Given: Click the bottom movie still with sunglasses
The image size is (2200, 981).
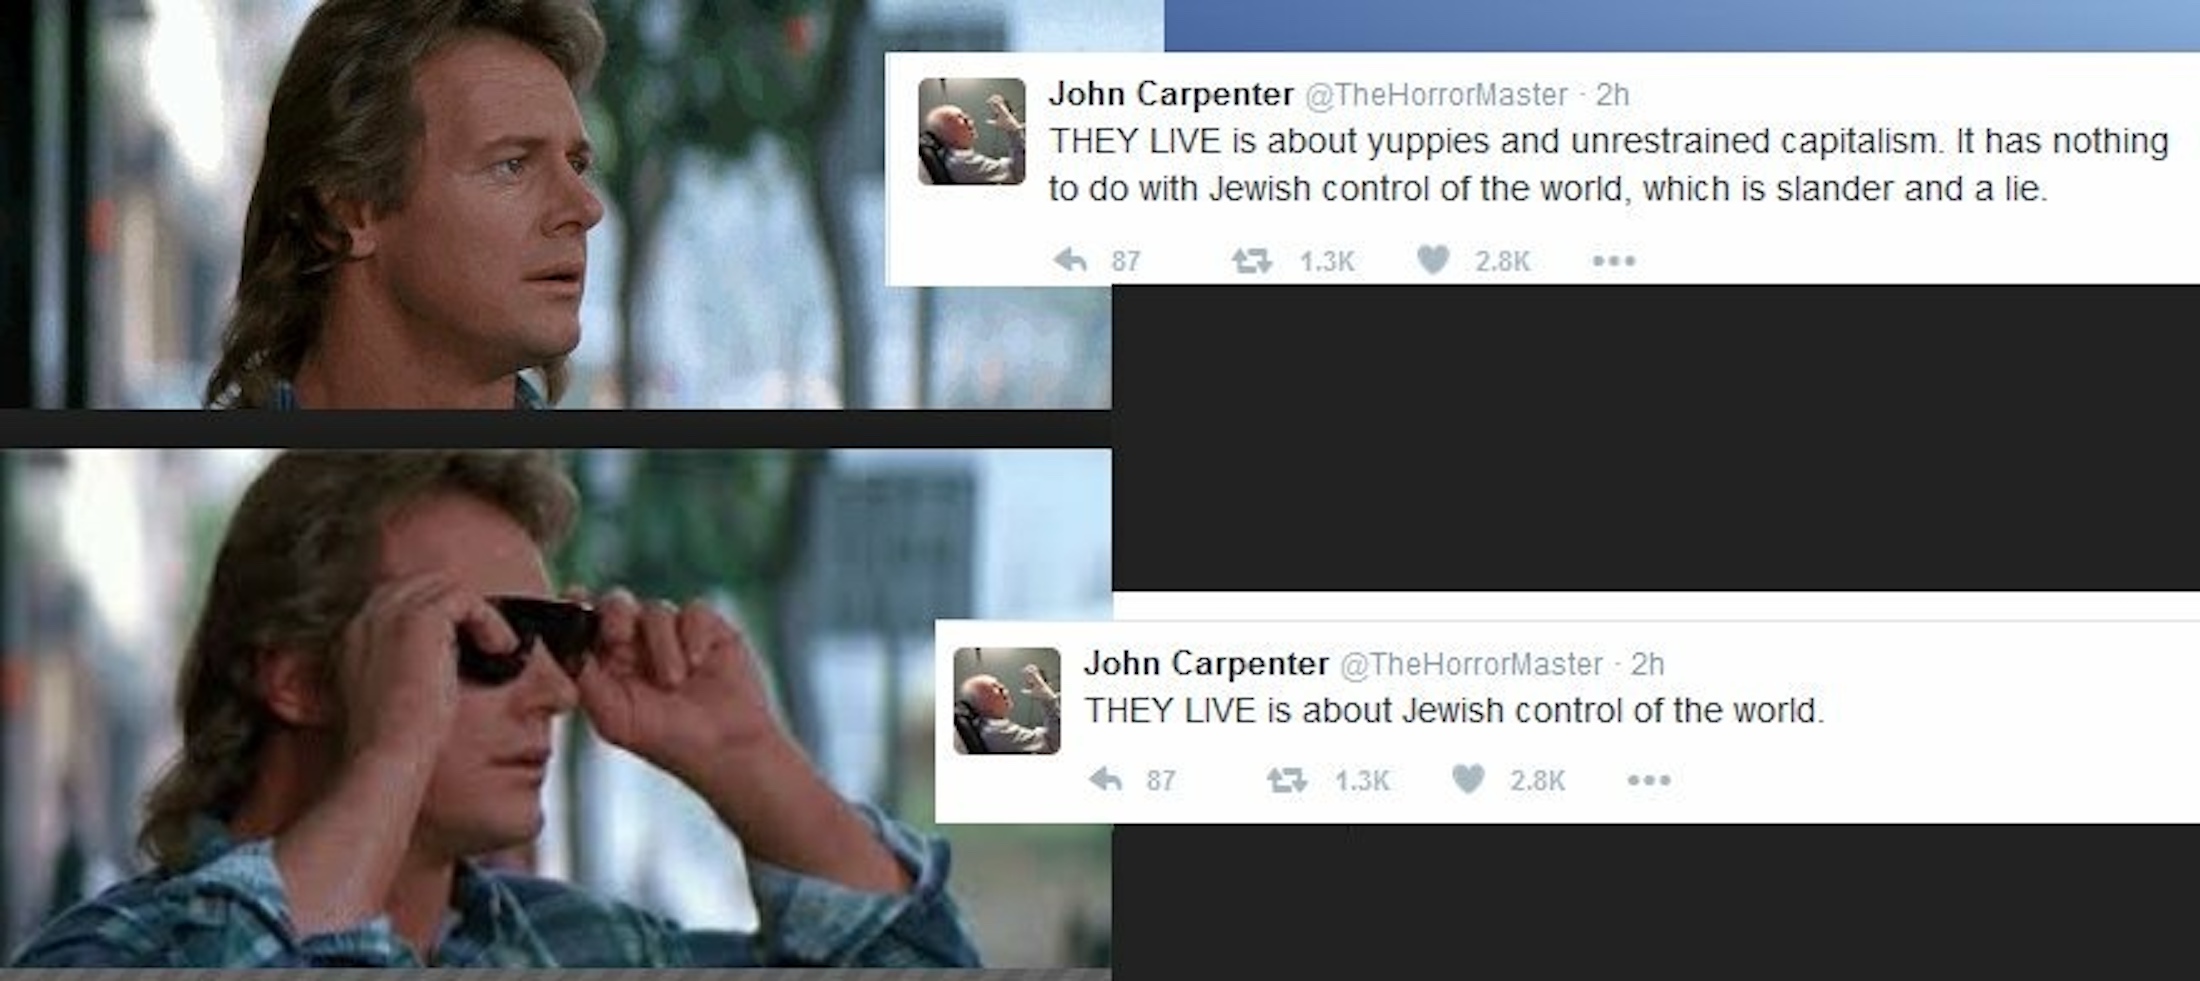Looking at the screenshot, I should pos(556,708).
